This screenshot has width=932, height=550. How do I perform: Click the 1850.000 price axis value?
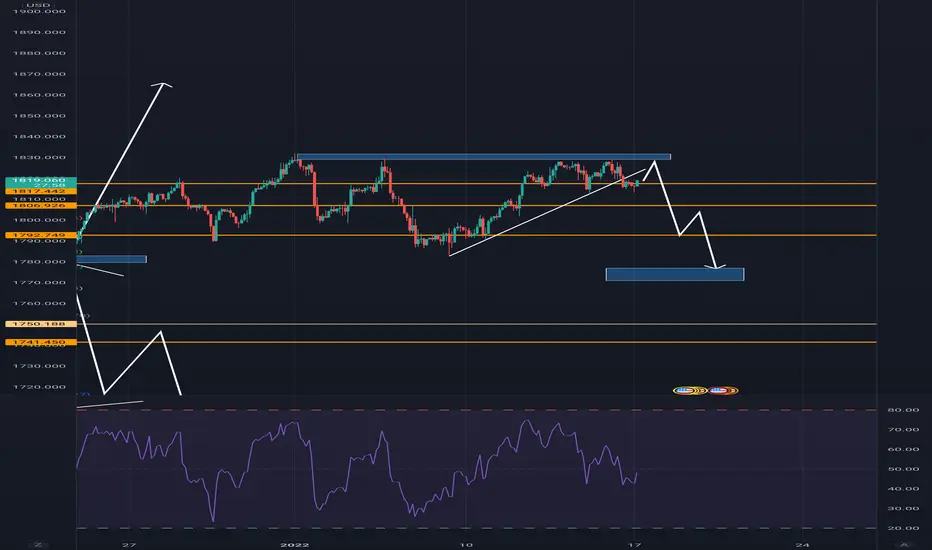39,116
